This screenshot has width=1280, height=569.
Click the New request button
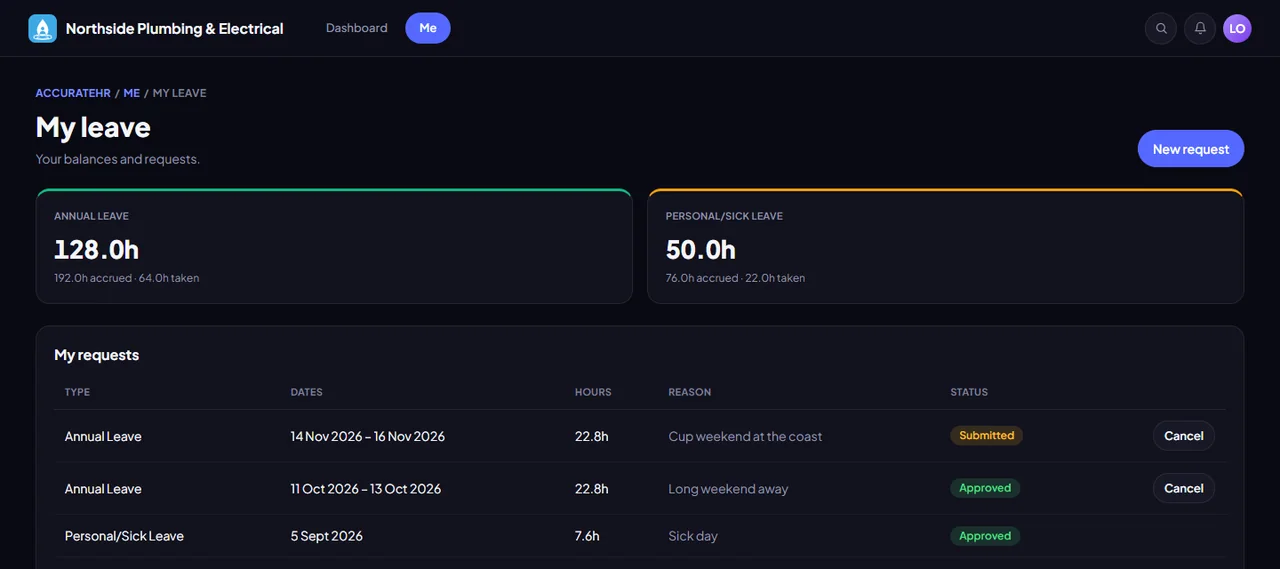(1190, 149)
